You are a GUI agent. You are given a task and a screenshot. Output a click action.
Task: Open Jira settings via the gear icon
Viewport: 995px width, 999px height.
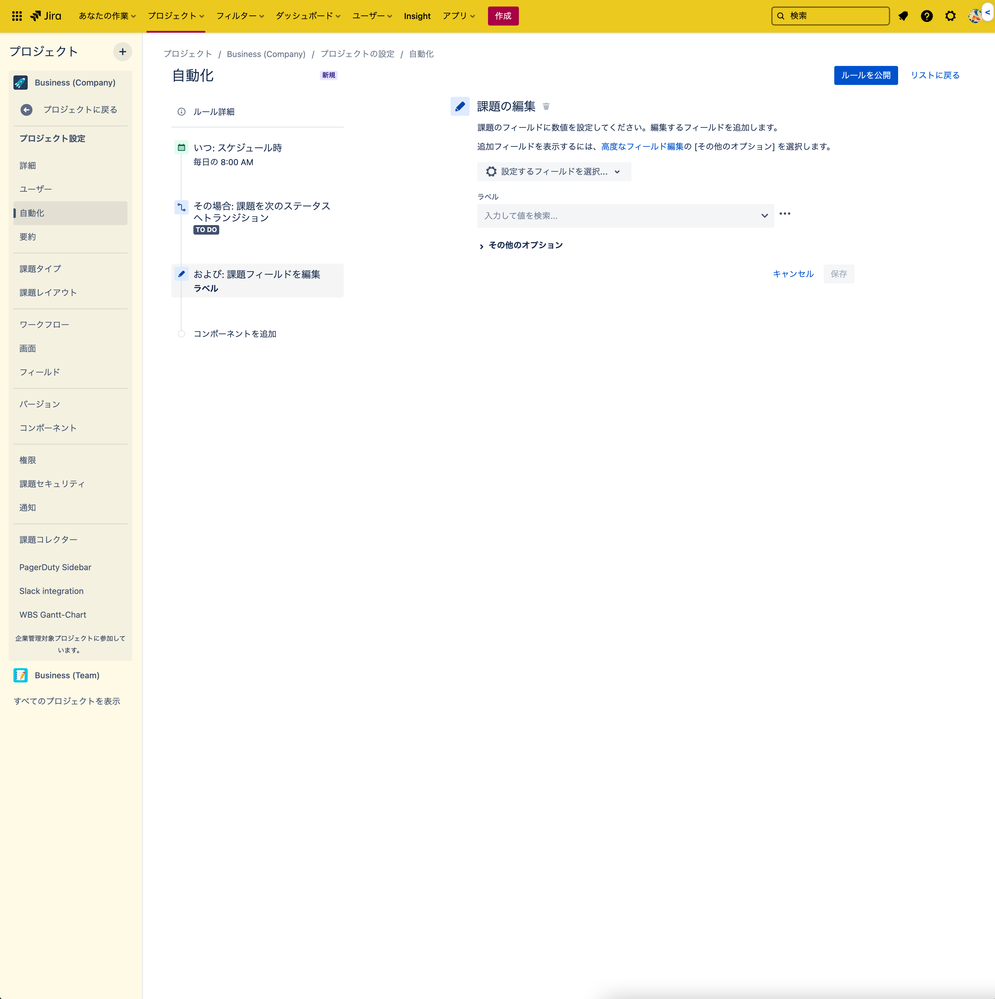pos(950,15)
